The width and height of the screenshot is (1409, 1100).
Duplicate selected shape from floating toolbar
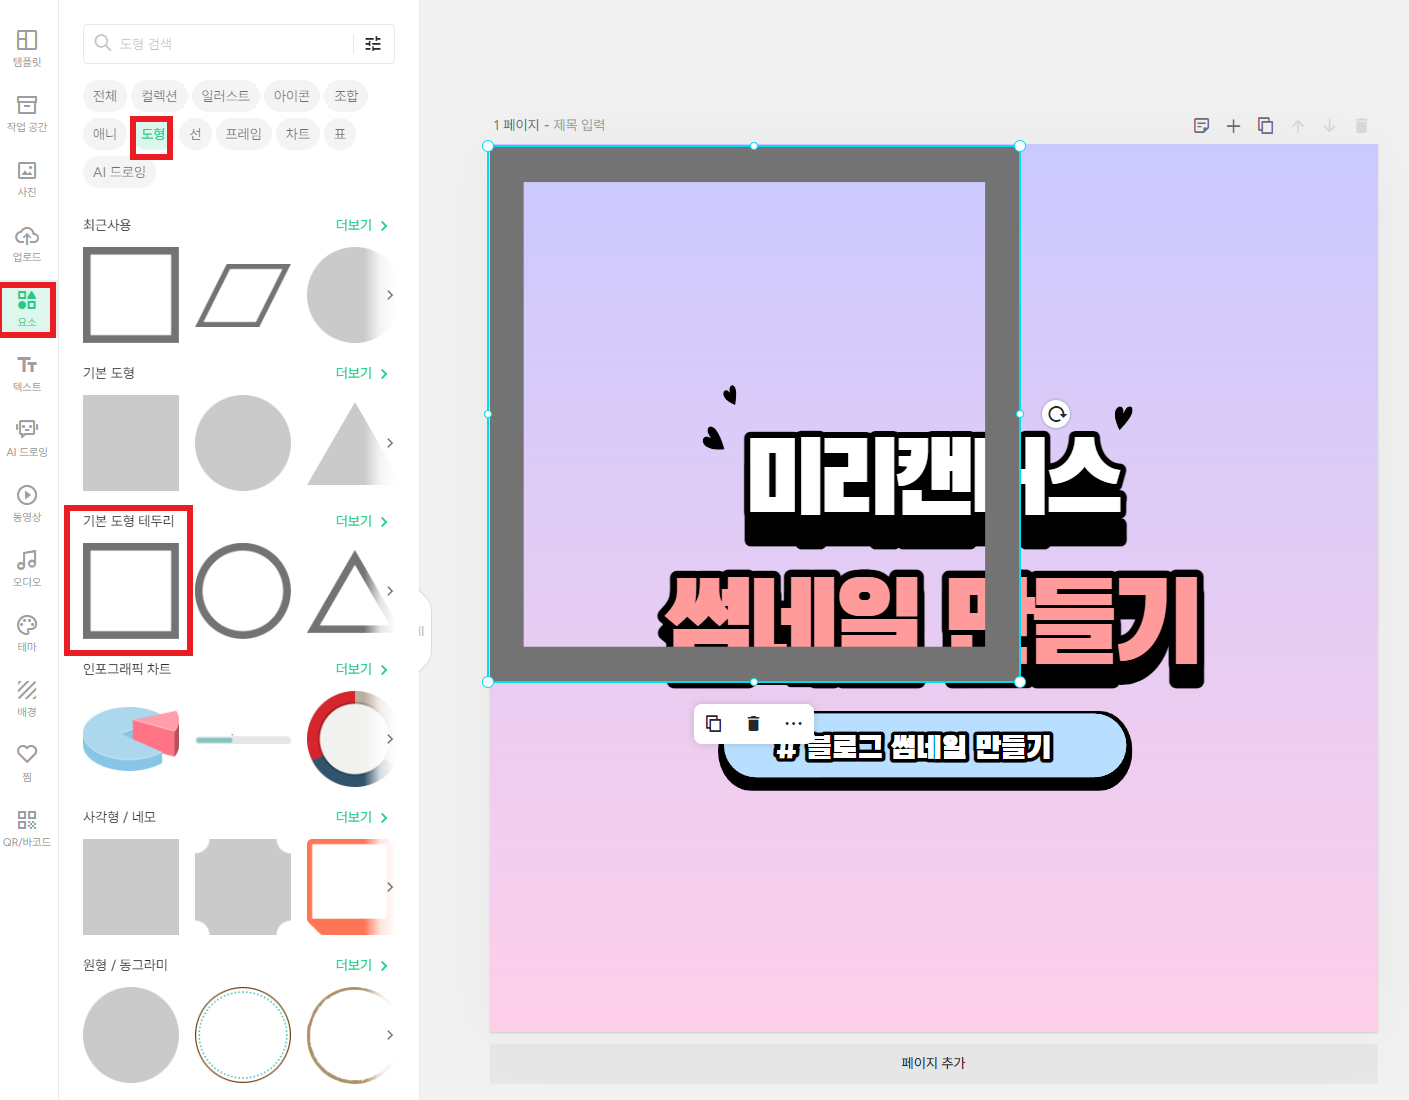point(714,724)
